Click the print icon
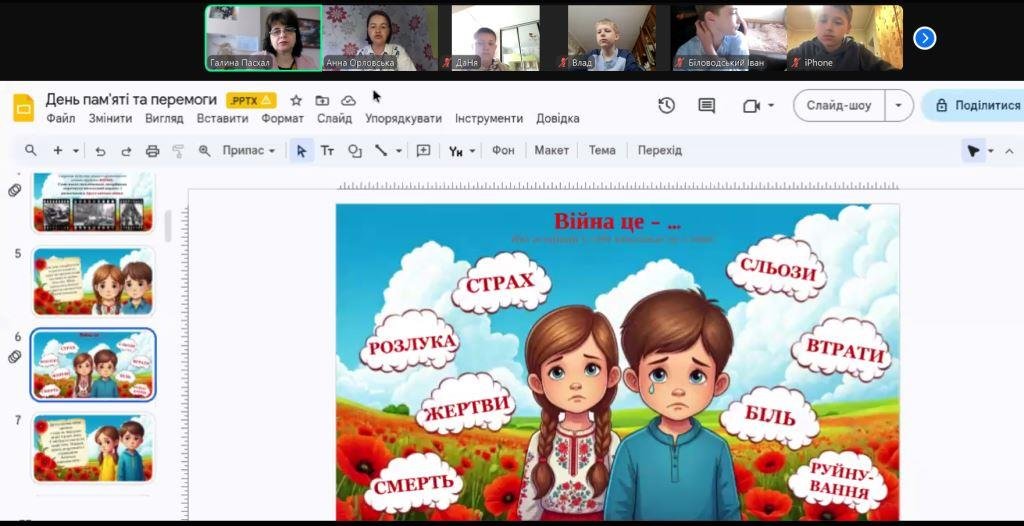 point(152,151)
